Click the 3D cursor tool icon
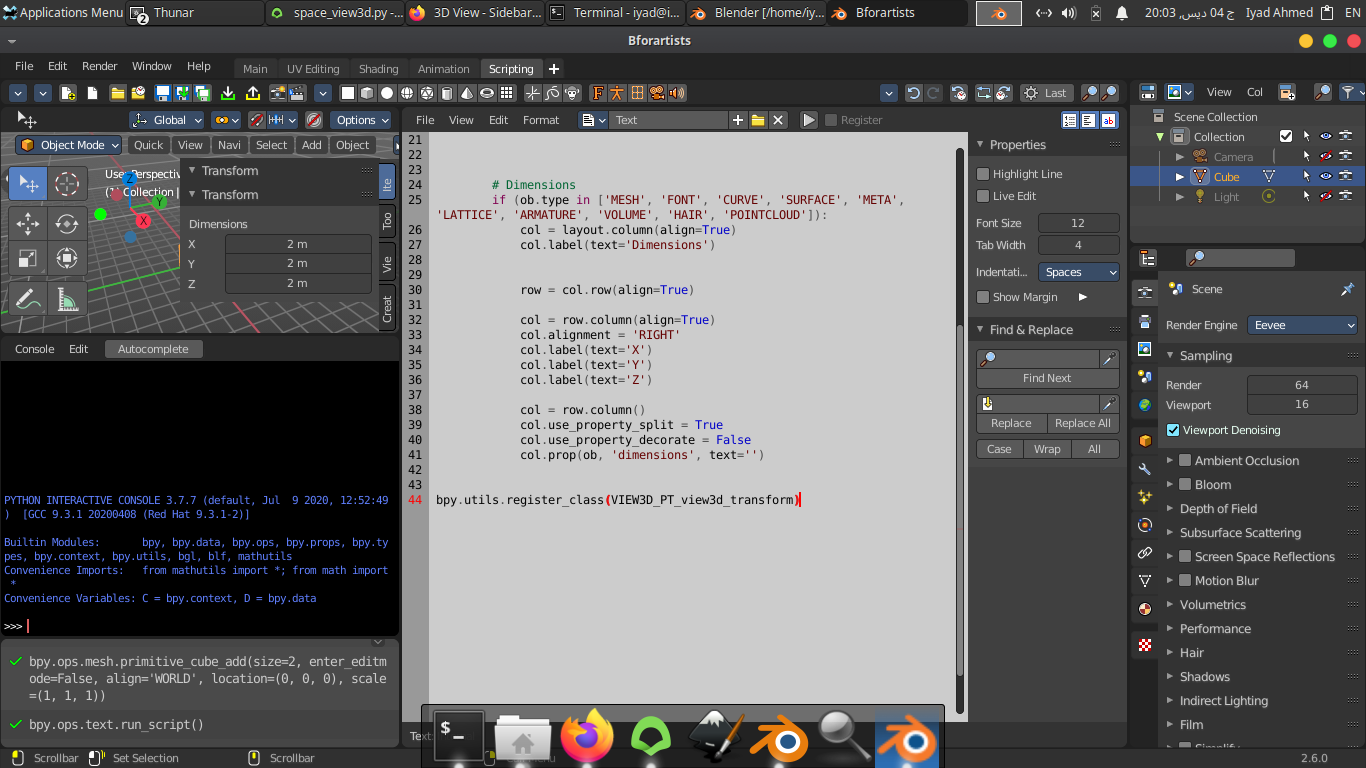Screen dimensions: 1366x768 (x=66, y=184)
